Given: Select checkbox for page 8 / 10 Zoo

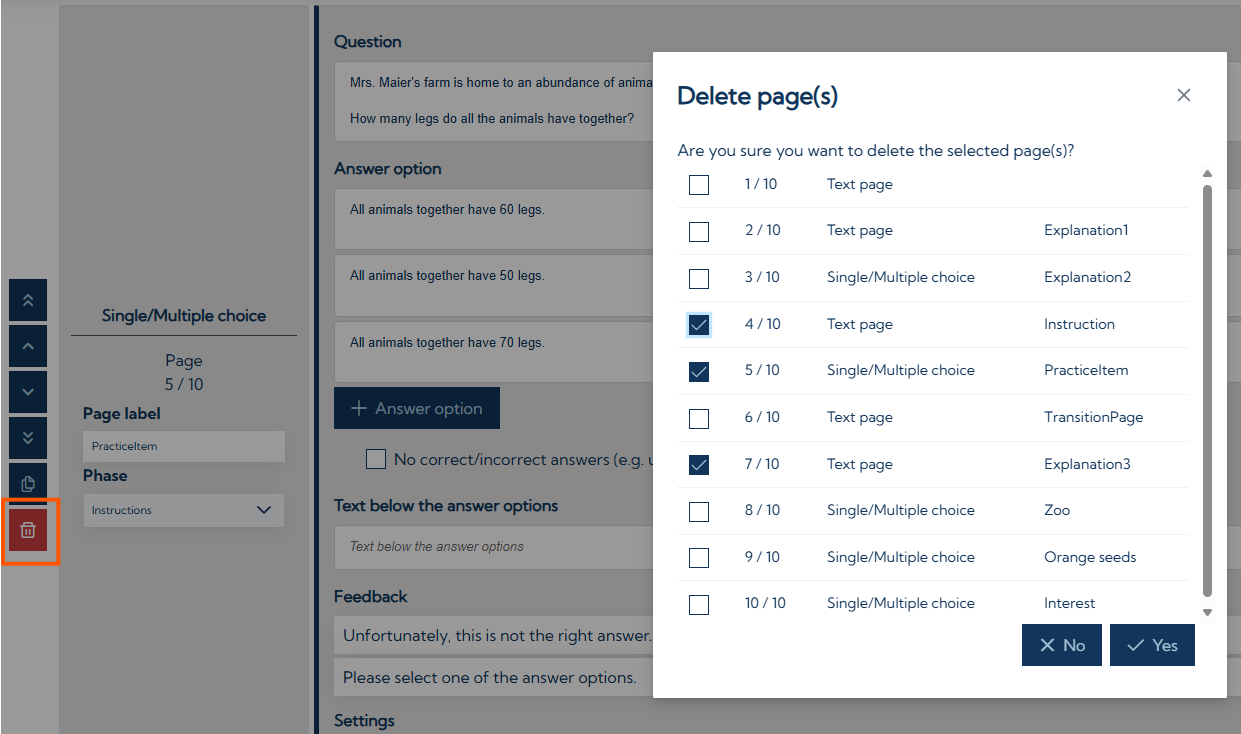Looking at the screenshot, I should tap(699, 511).
